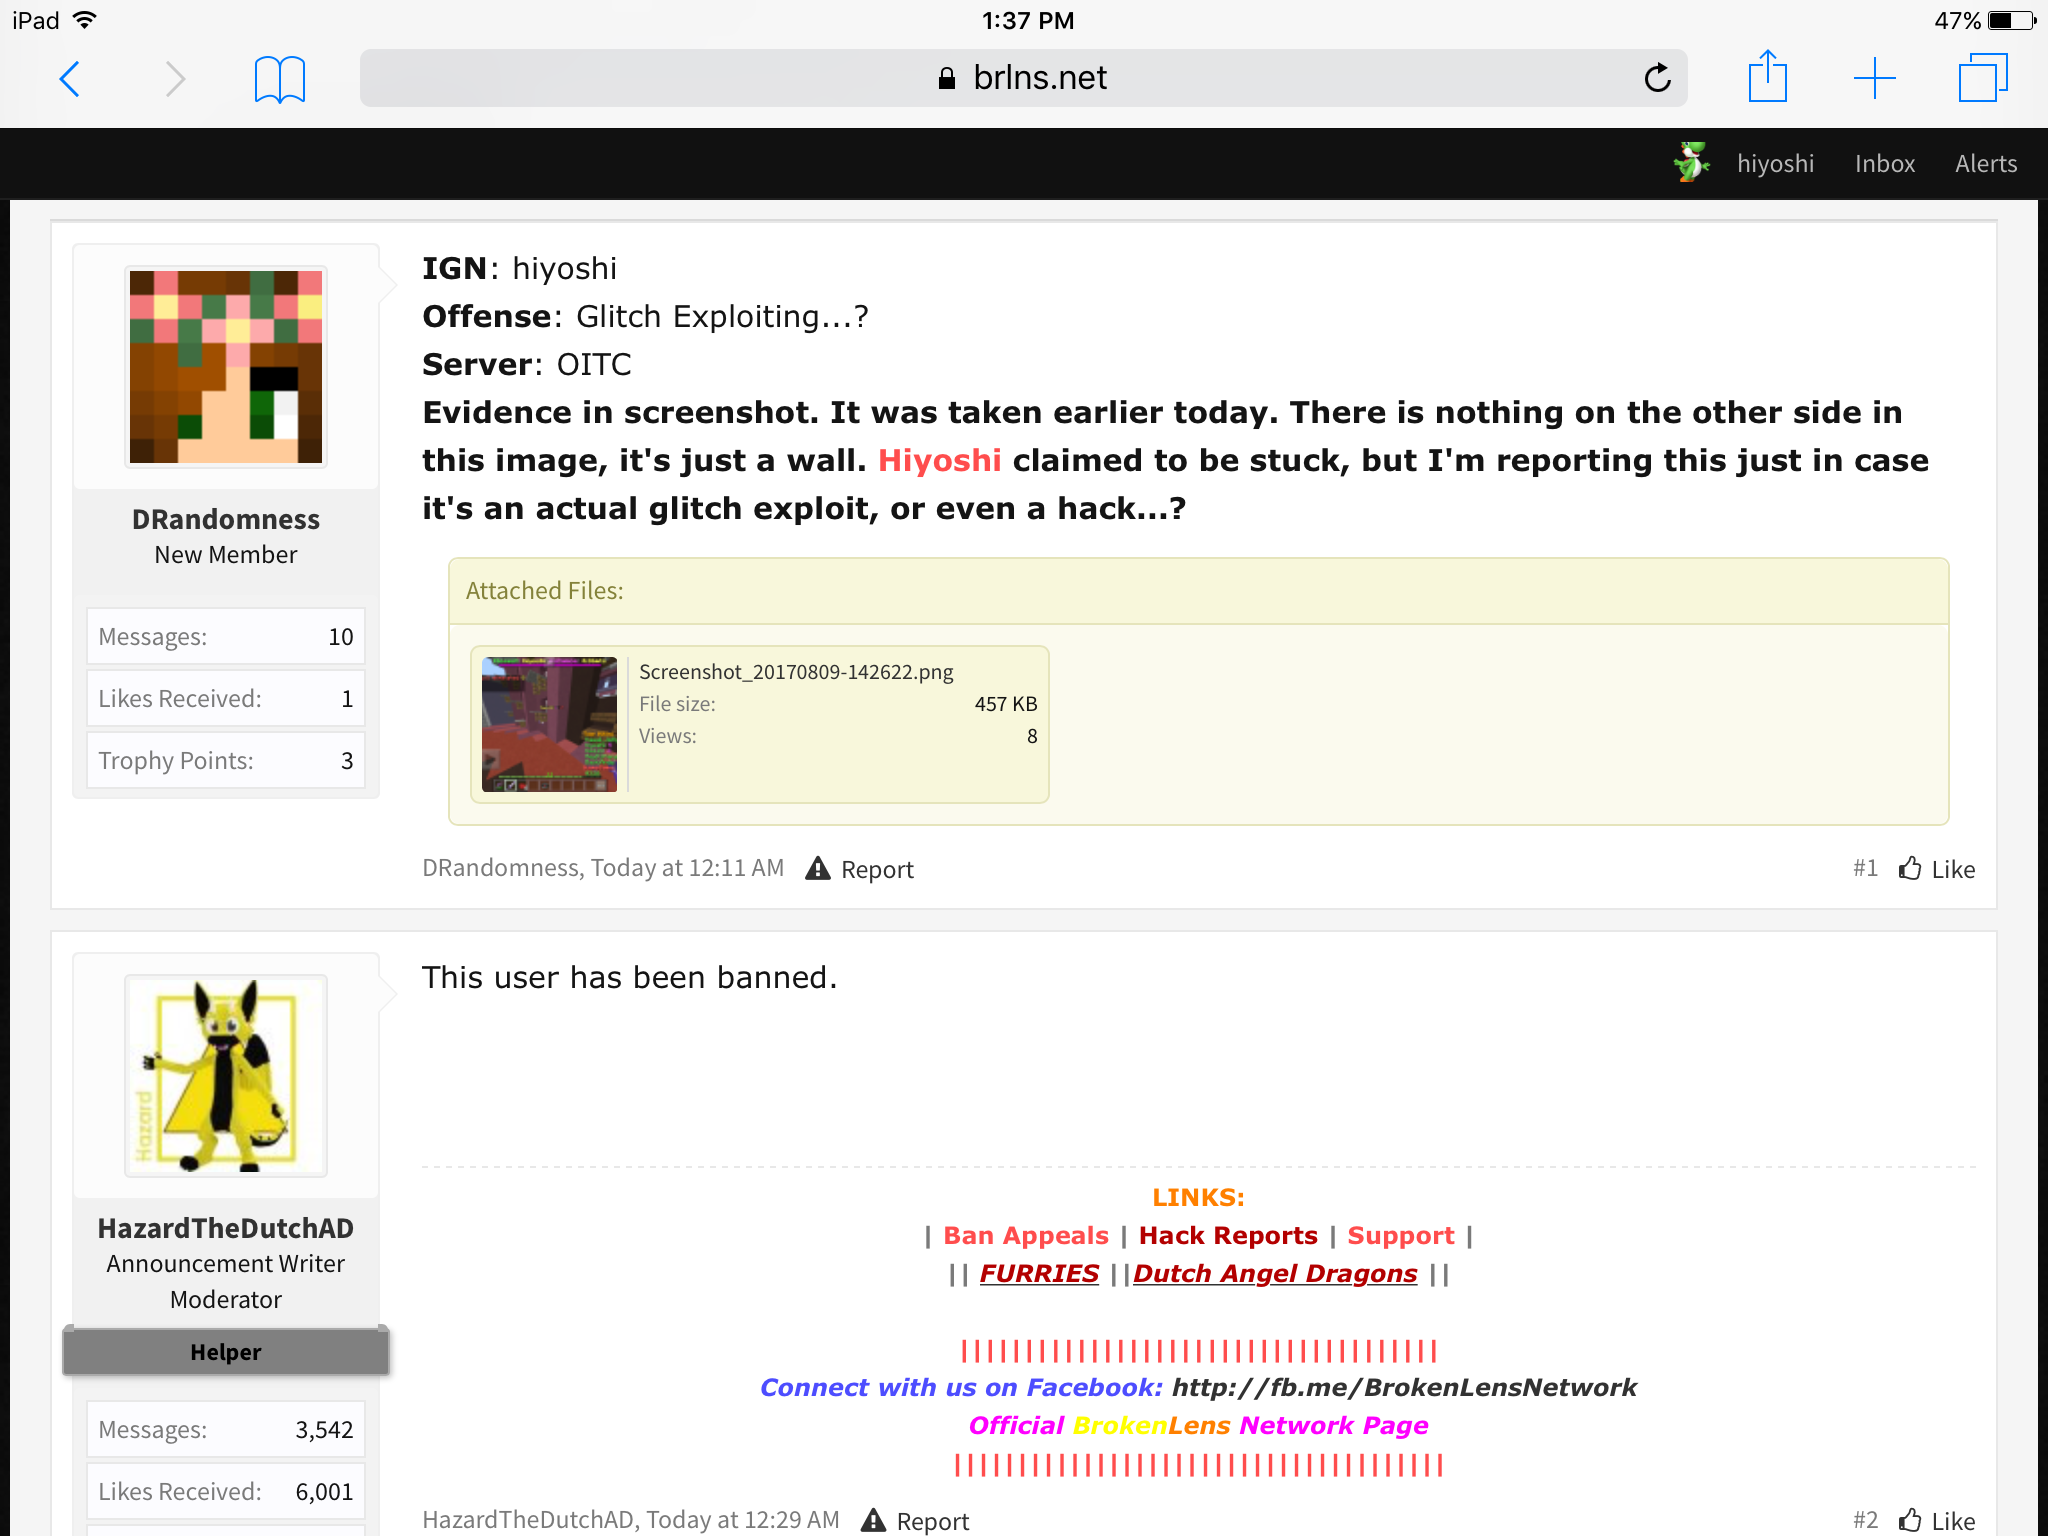Click HazardTheDutchAD's Likes Received value 6,001

coord(324,1492)
